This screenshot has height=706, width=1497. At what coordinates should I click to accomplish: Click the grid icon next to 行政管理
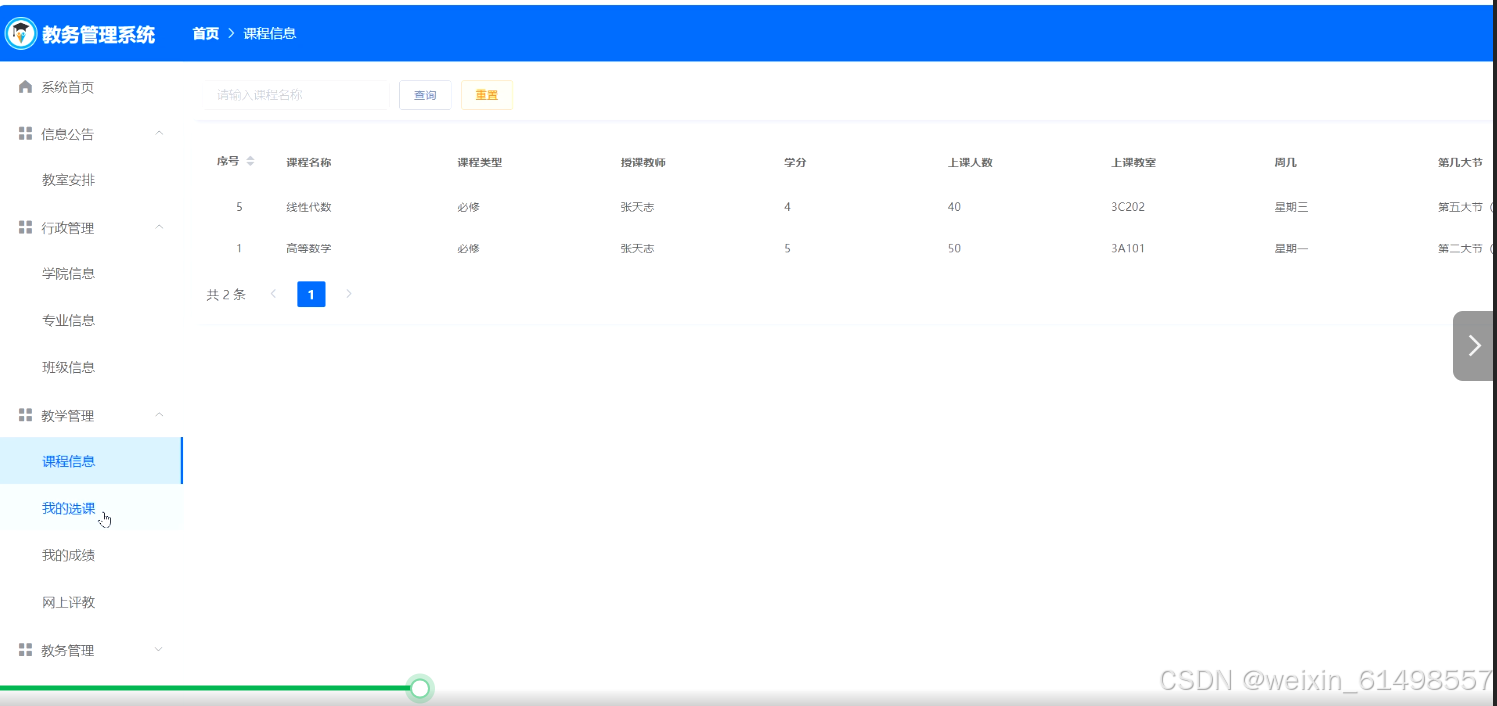click(x=25, y=227)
